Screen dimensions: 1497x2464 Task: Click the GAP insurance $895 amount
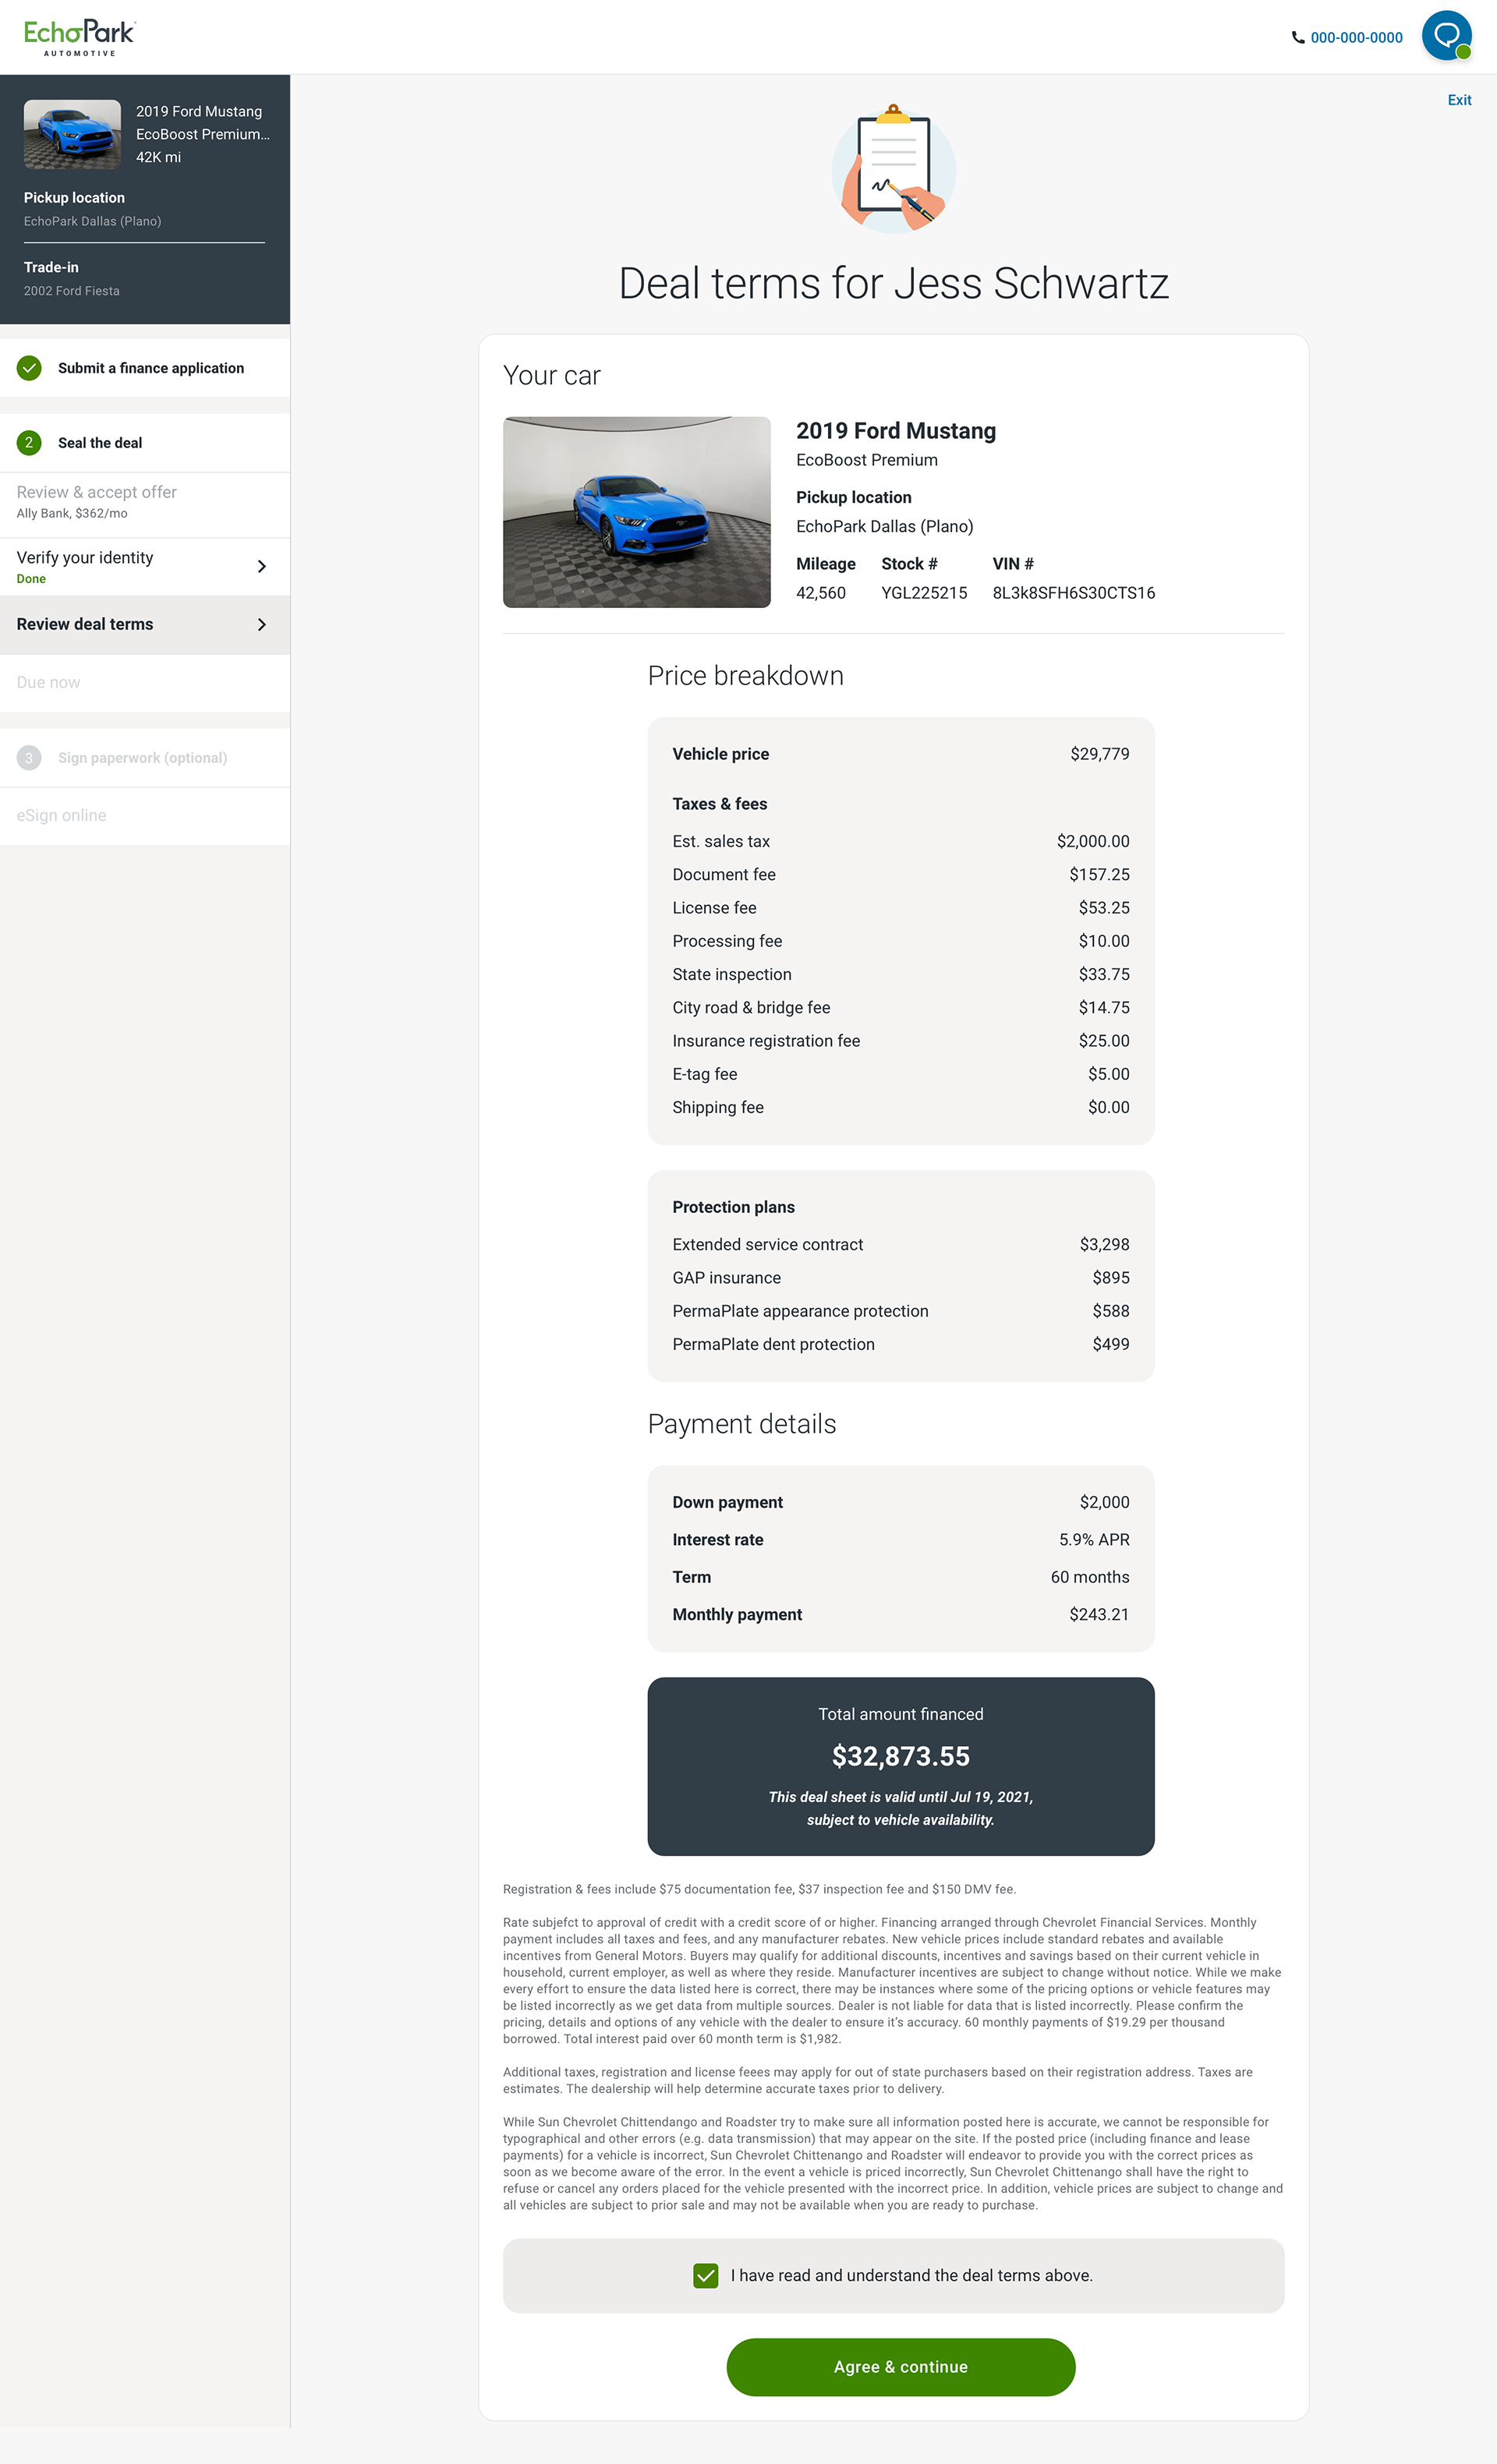1111,1278
